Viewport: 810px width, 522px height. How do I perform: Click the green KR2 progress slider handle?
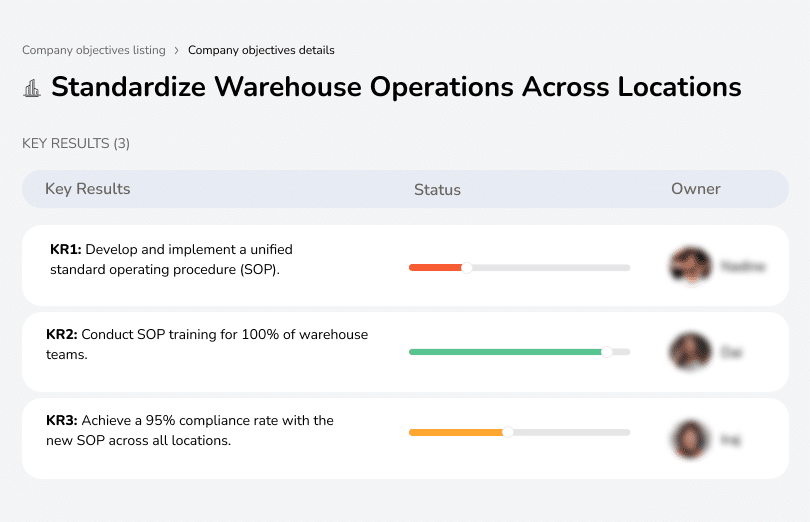606,352
